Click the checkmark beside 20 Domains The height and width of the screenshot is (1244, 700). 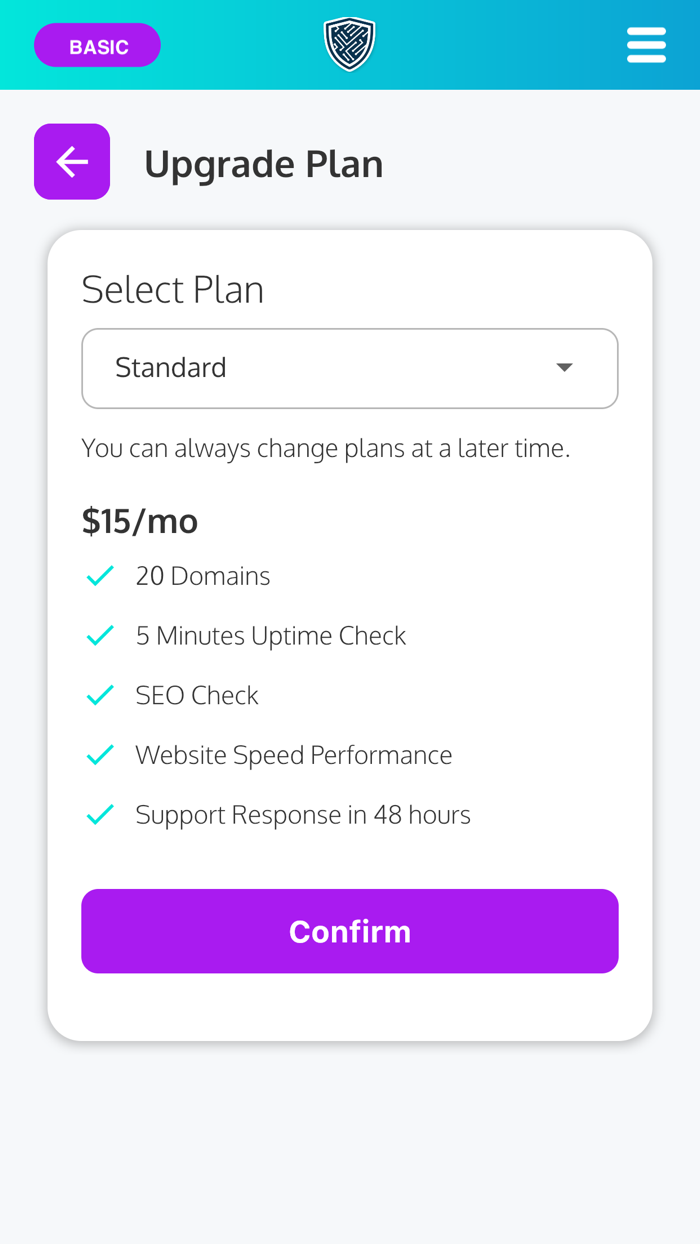coord(99,575)
